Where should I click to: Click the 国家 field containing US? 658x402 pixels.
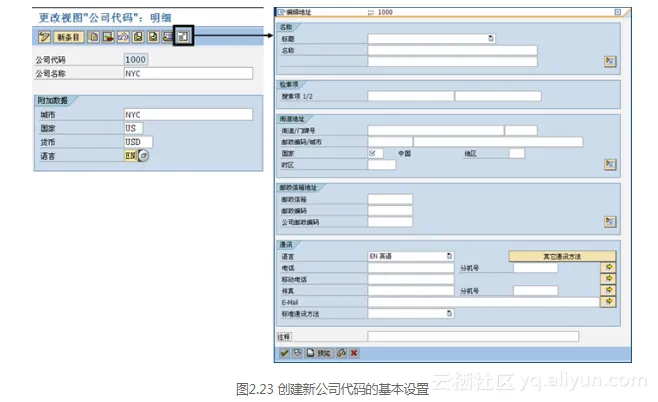click(x=133, y=128)
